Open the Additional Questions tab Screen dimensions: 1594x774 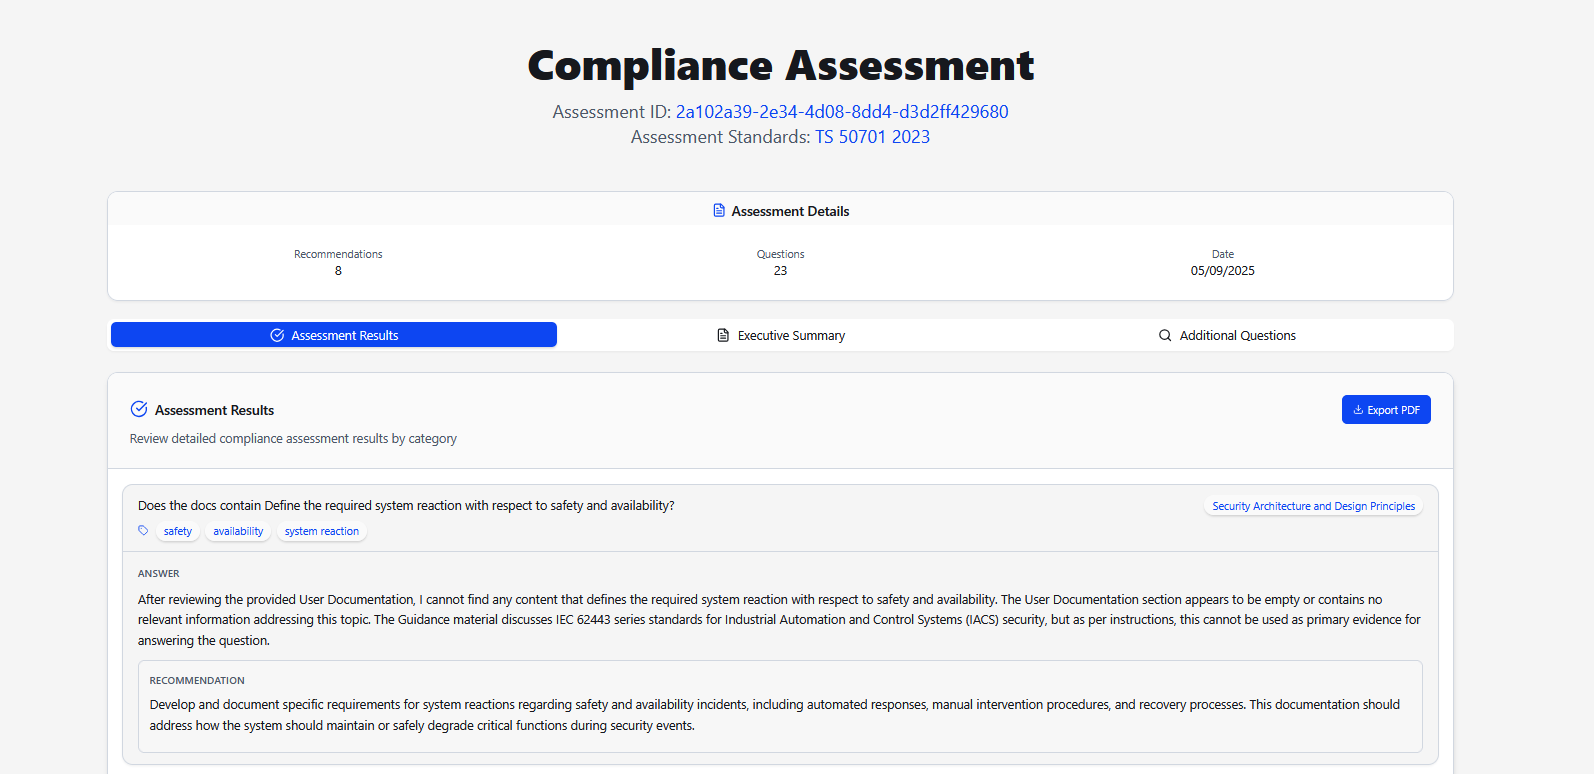coord(1237,336)
